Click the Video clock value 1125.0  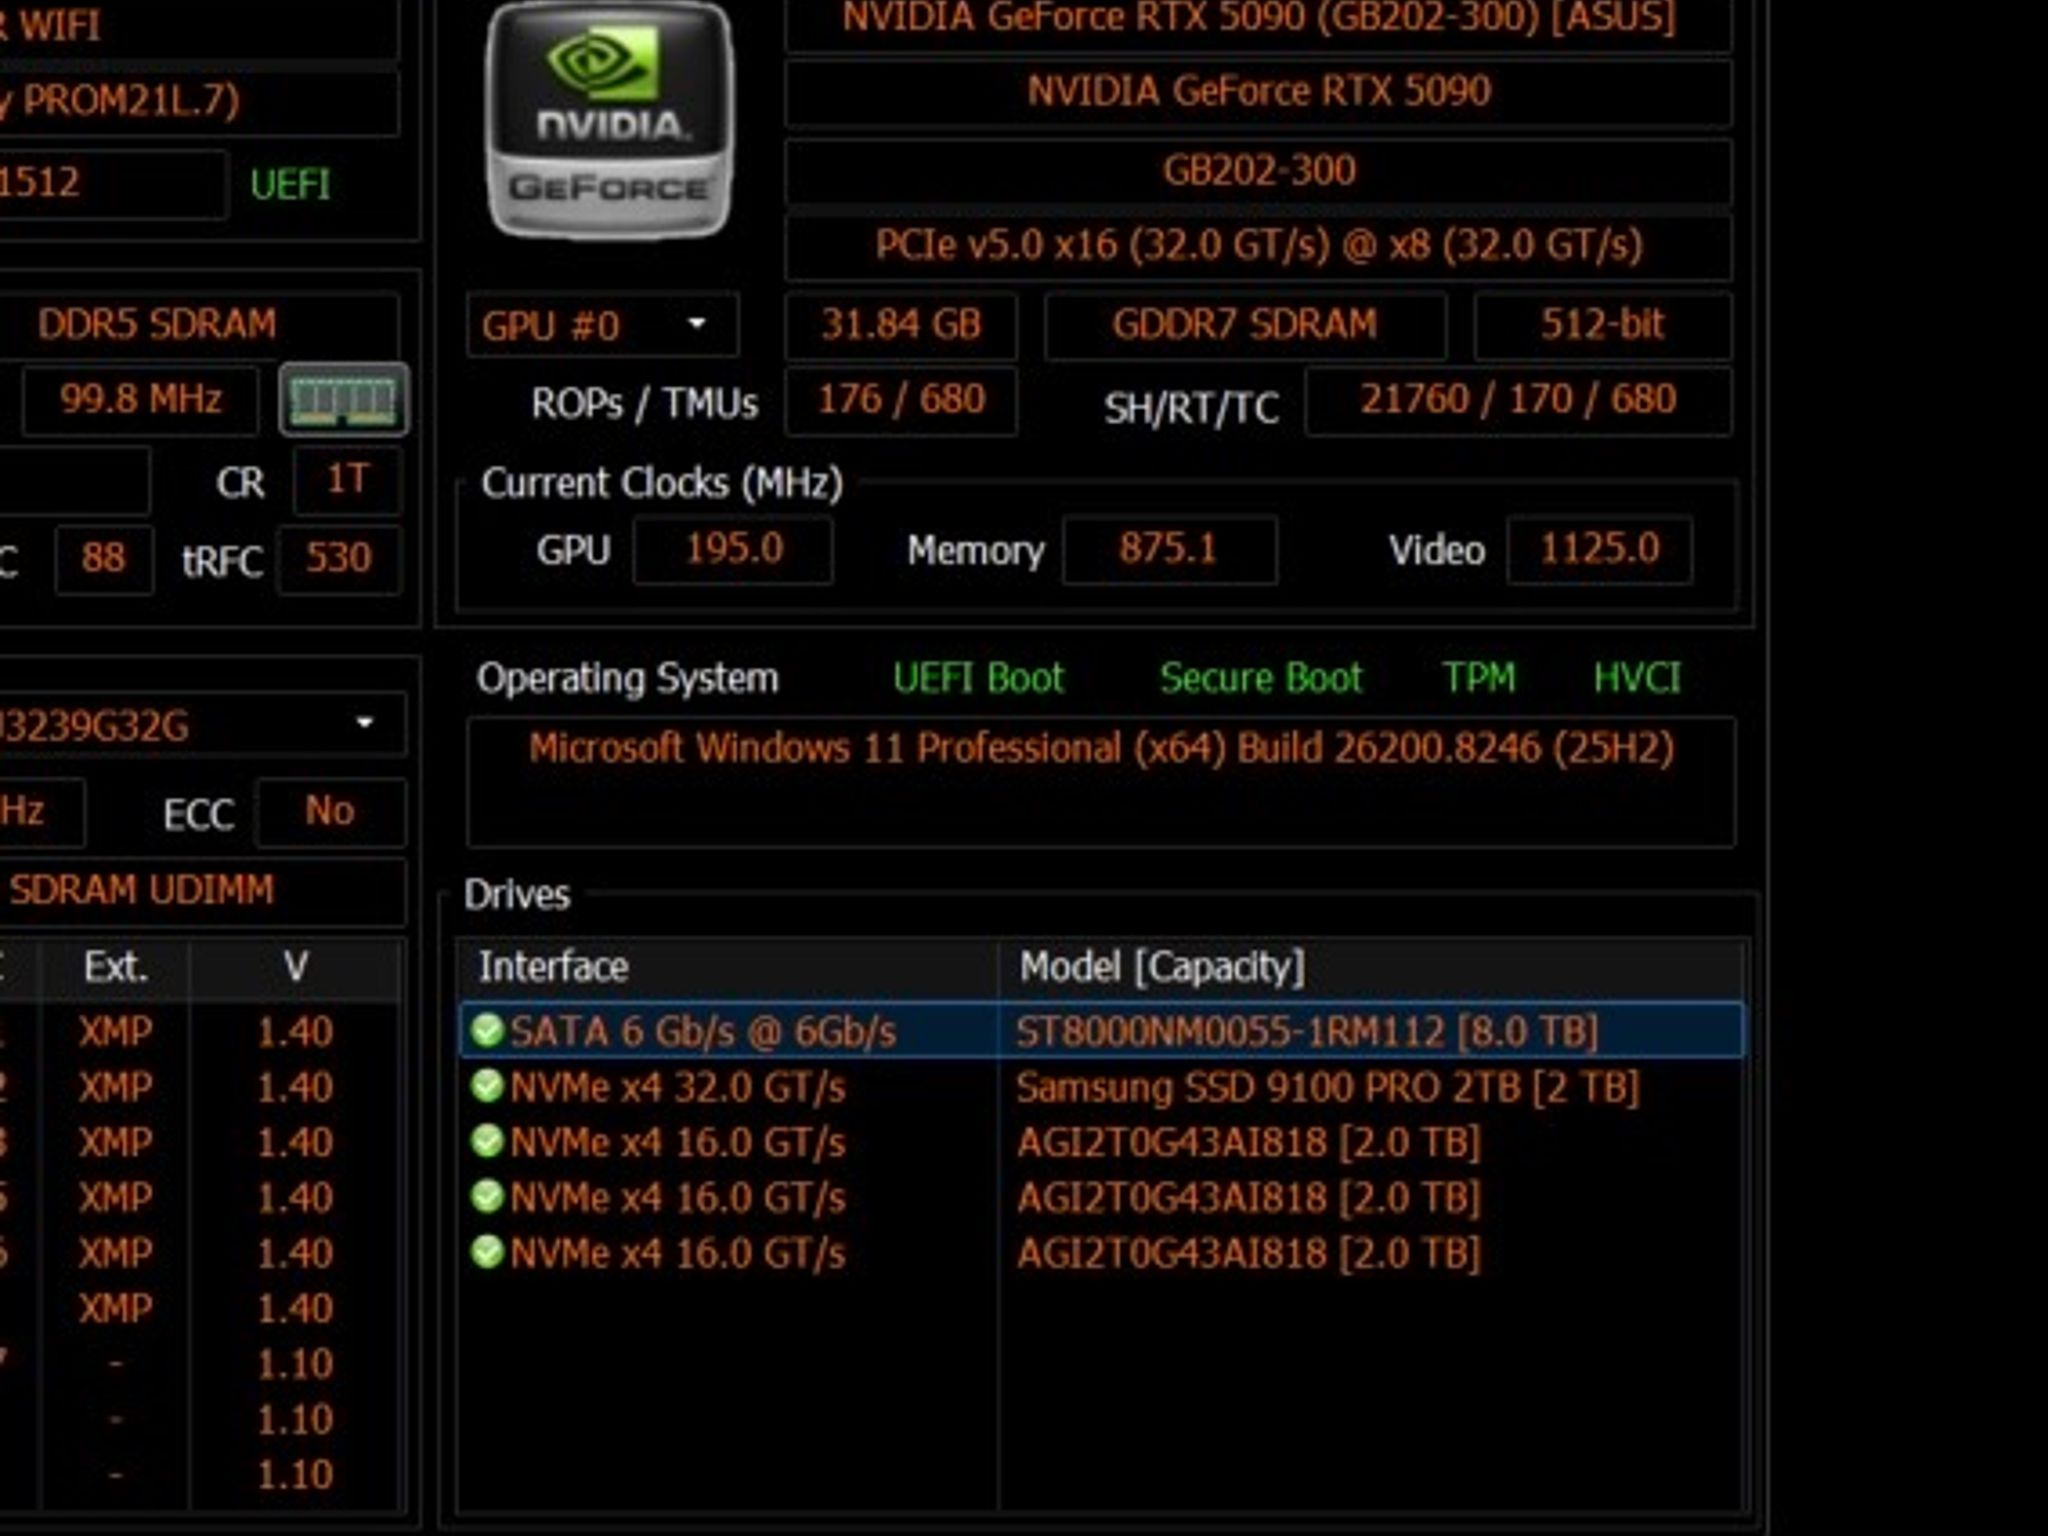pyautogui.click(x=1599, y=549)
